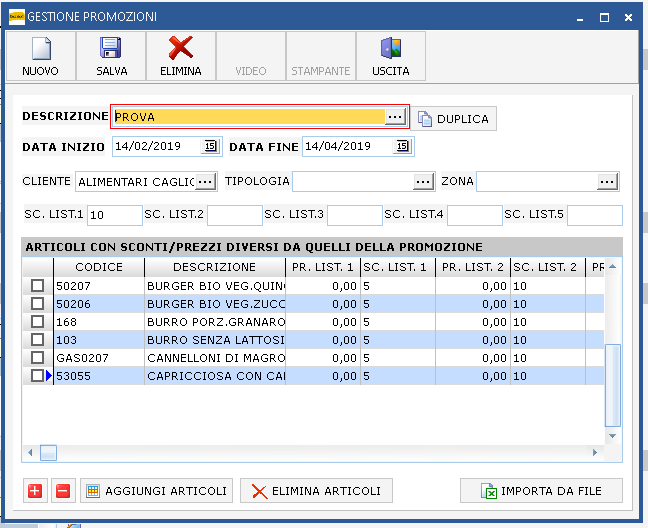Tick the checkbox for article 168
Screen dimensions: 648x528
coord(38,321)
